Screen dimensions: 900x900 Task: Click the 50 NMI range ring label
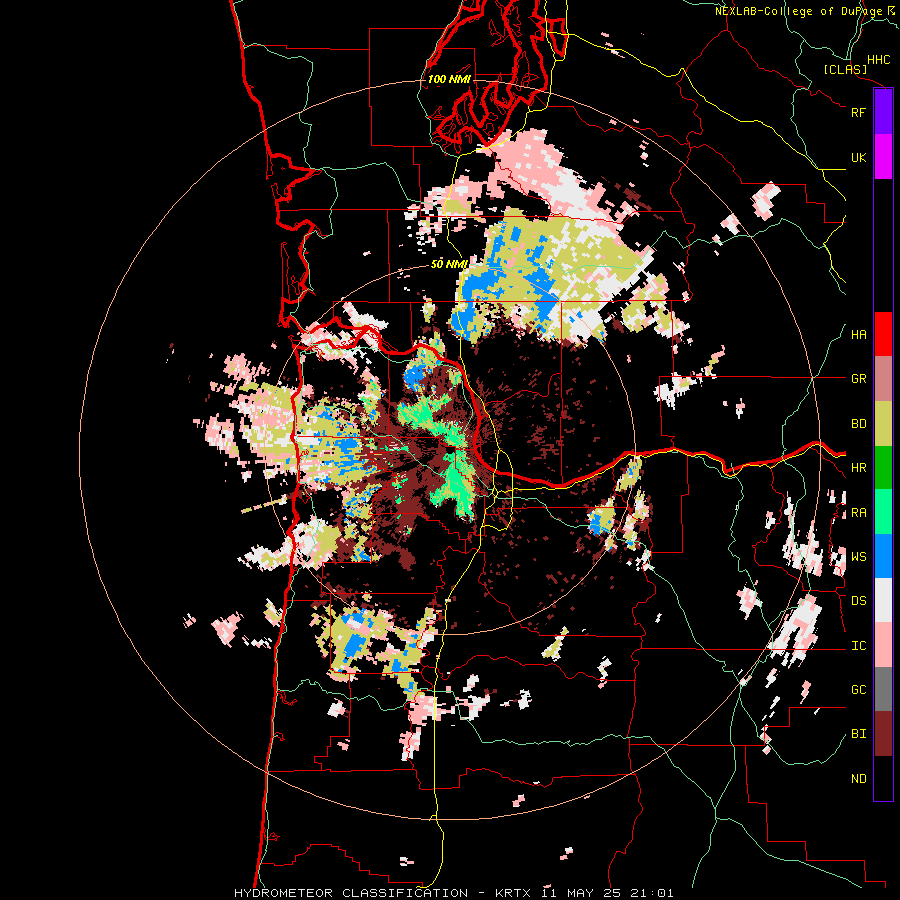449,264
